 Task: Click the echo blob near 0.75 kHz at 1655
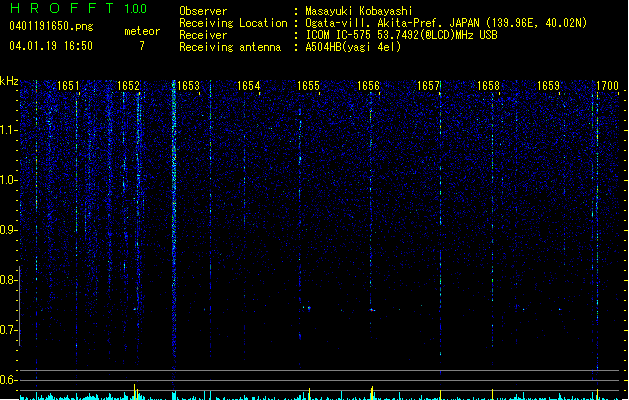[308, 308]
